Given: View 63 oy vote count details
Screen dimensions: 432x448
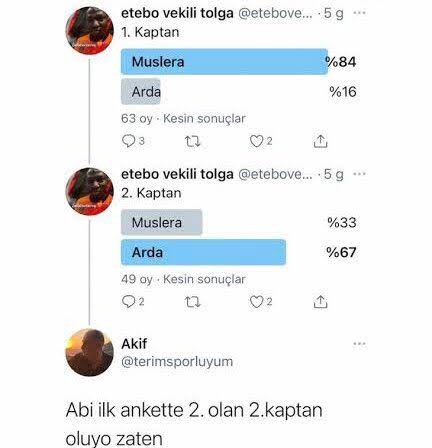Looking at the screenshot, I should tap(137, 119).
